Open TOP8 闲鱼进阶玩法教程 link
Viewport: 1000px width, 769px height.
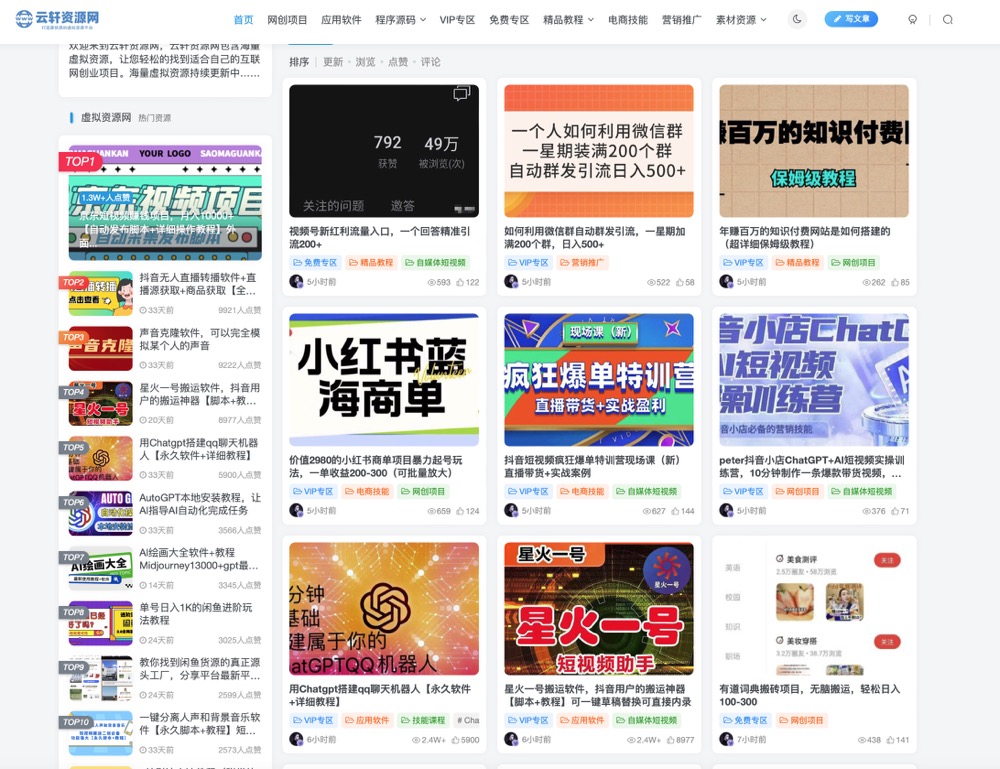[196, 614]
